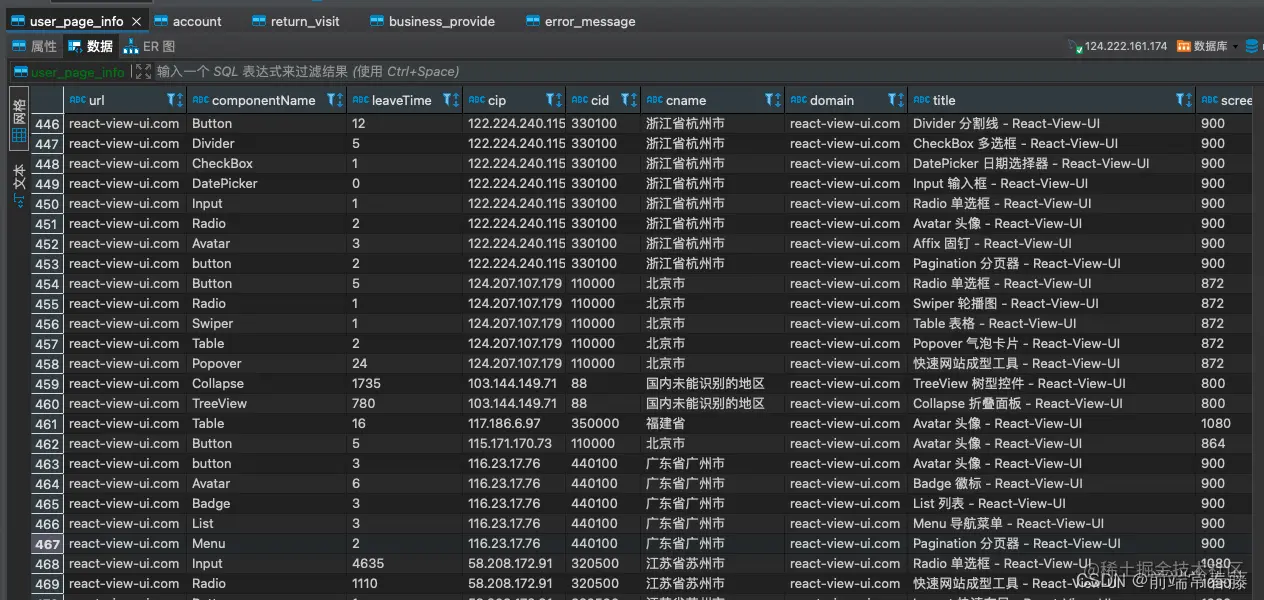Click the filter/sort icon of cname column
The width and height of the screenshot is (1264, 600).
tap(773, 100)
